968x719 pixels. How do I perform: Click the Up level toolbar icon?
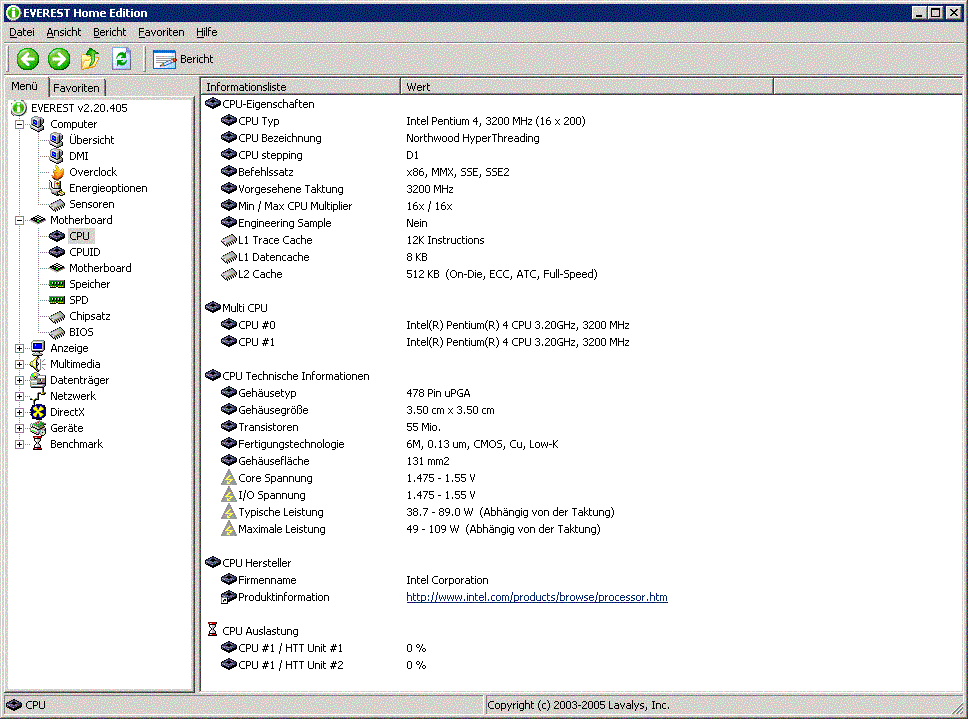(x=90, y=59)
